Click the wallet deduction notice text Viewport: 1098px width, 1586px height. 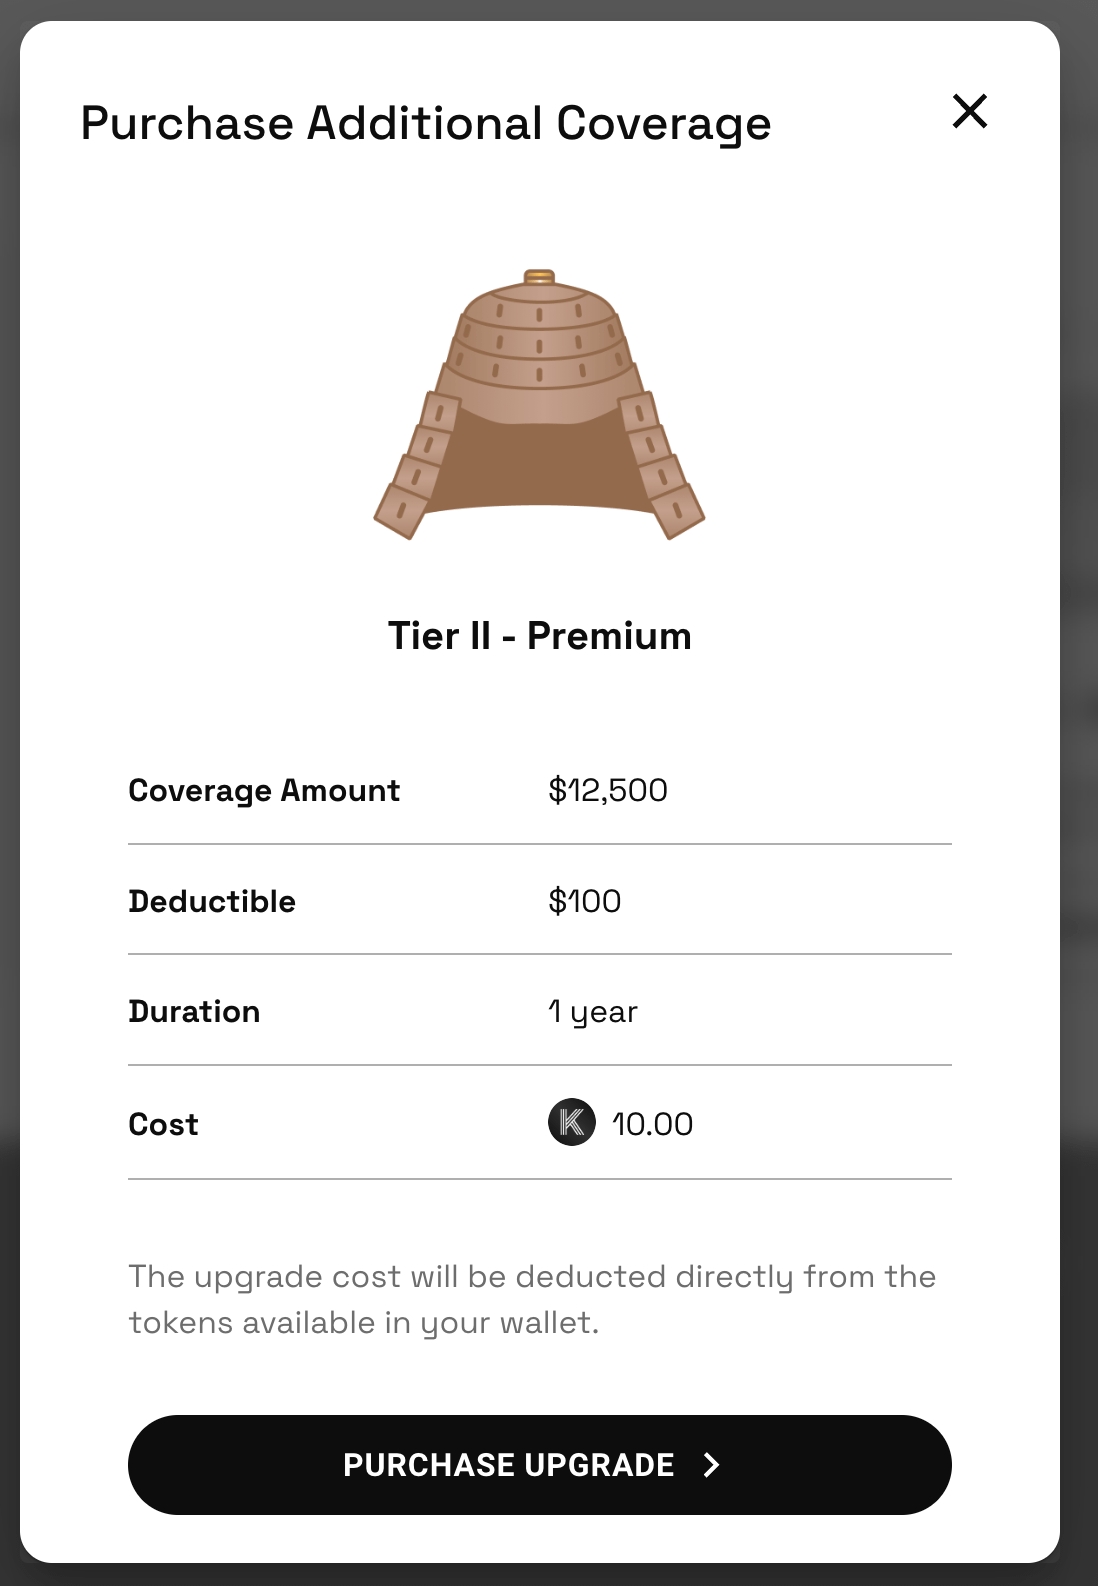coord(531,1299)
